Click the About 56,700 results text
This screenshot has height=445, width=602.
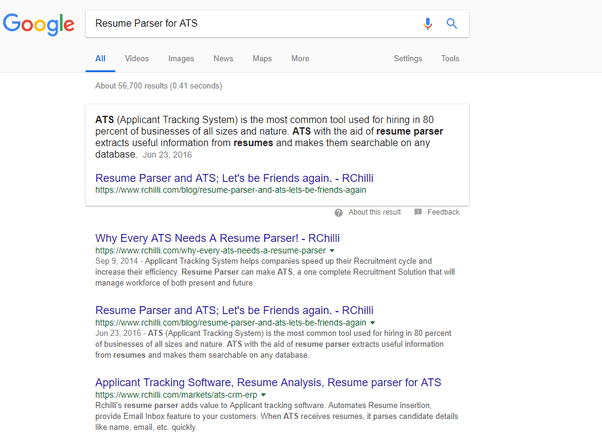click(x=159, y=86)
